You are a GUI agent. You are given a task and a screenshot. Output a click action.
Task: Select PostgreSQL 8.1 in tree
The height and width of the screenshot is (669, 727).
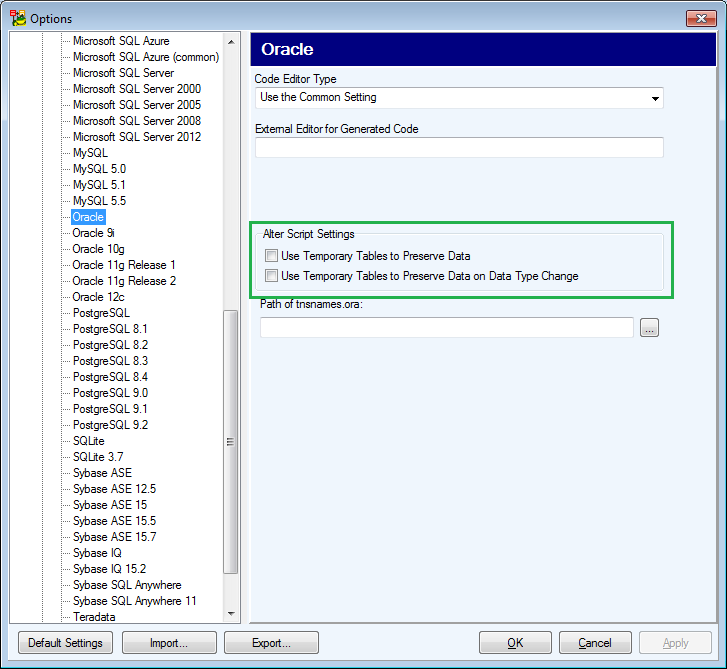[110, 329]
